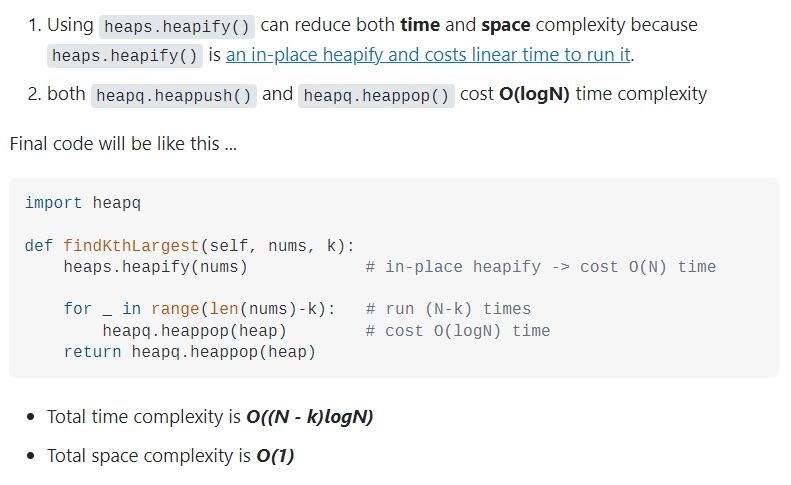Click the "in-place heapify -> cost O(N) time" comment
This screenshot has height=485, width=791.
549,267
